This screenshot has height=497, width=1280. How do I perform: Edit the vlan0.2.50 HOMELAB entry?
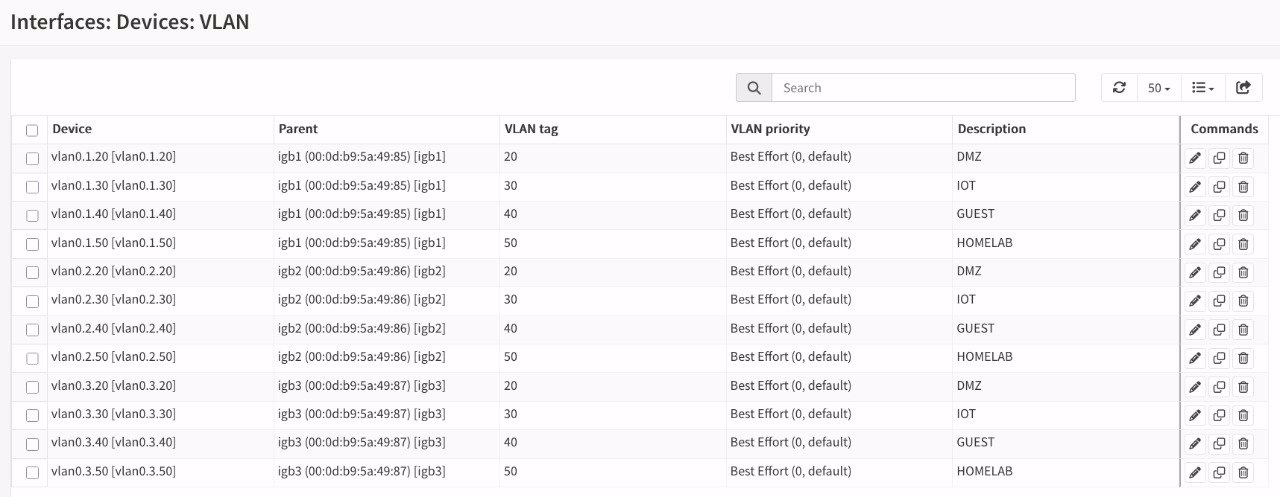(1195, 358)
